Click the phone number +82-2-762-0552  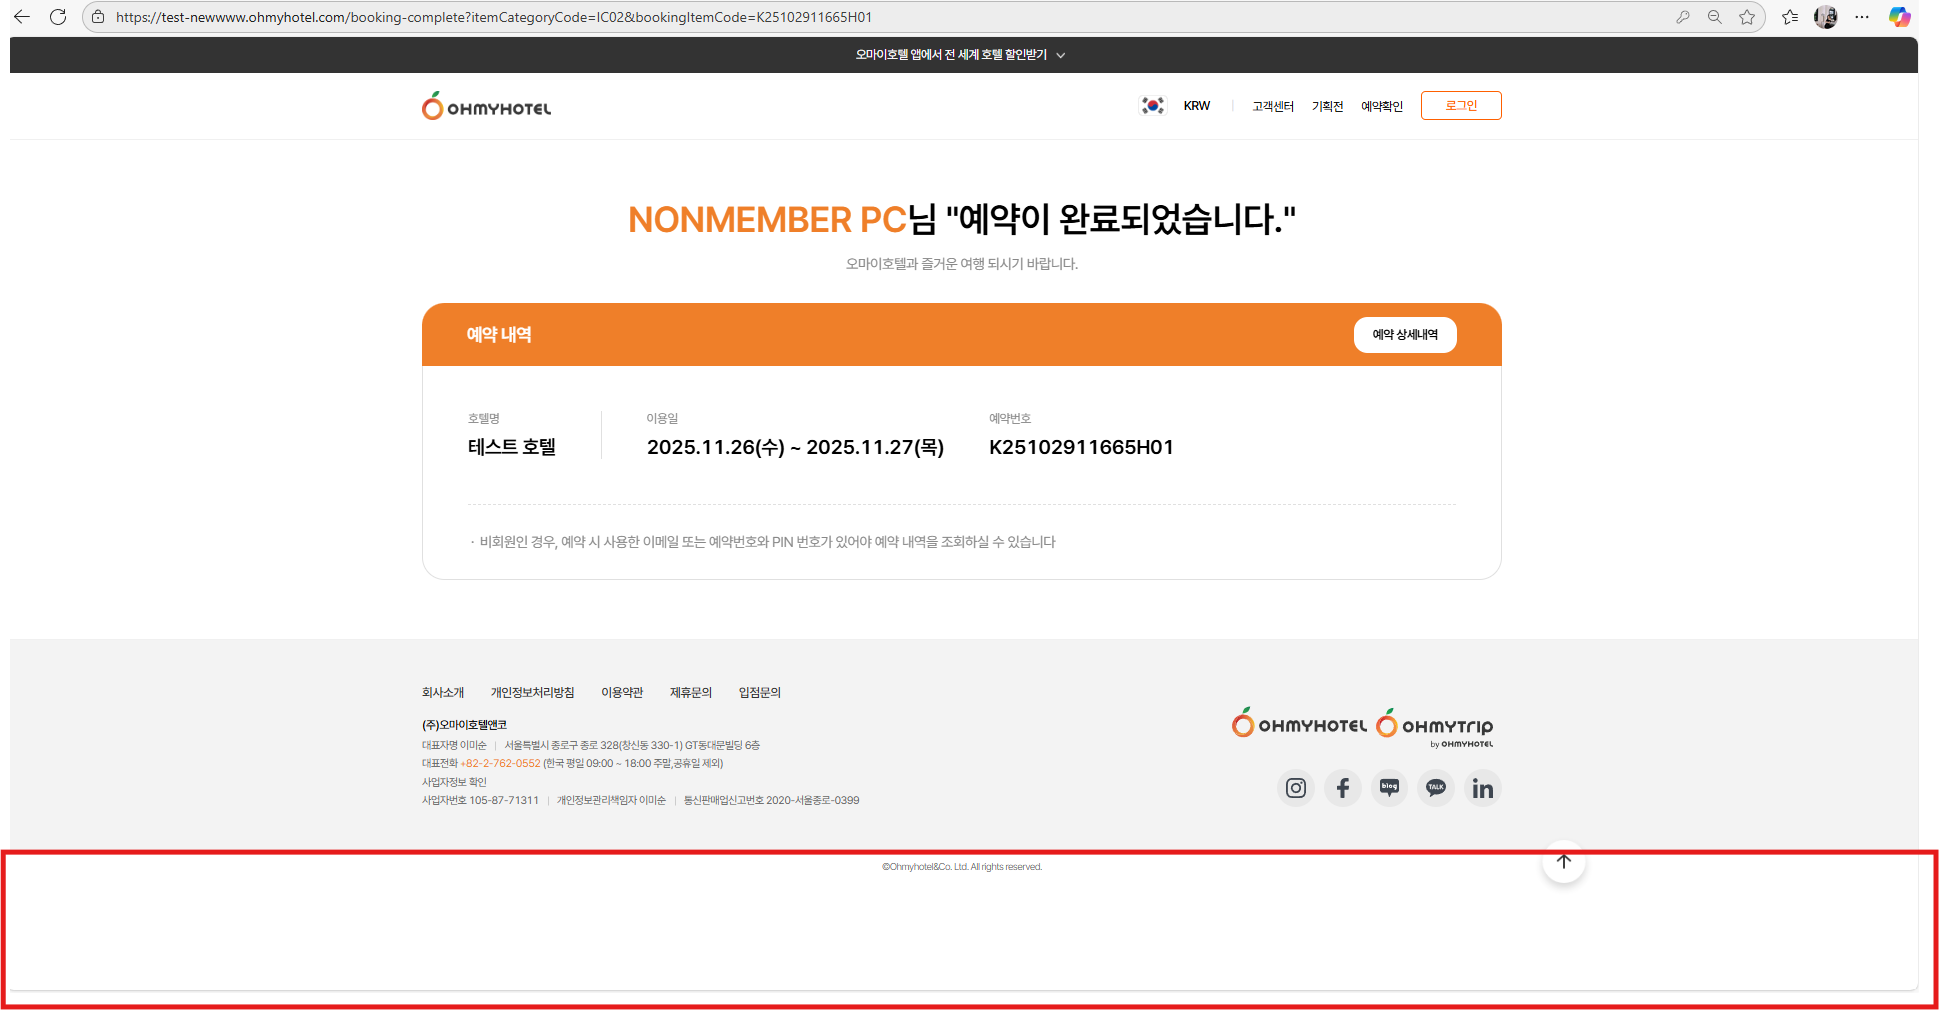500,763
